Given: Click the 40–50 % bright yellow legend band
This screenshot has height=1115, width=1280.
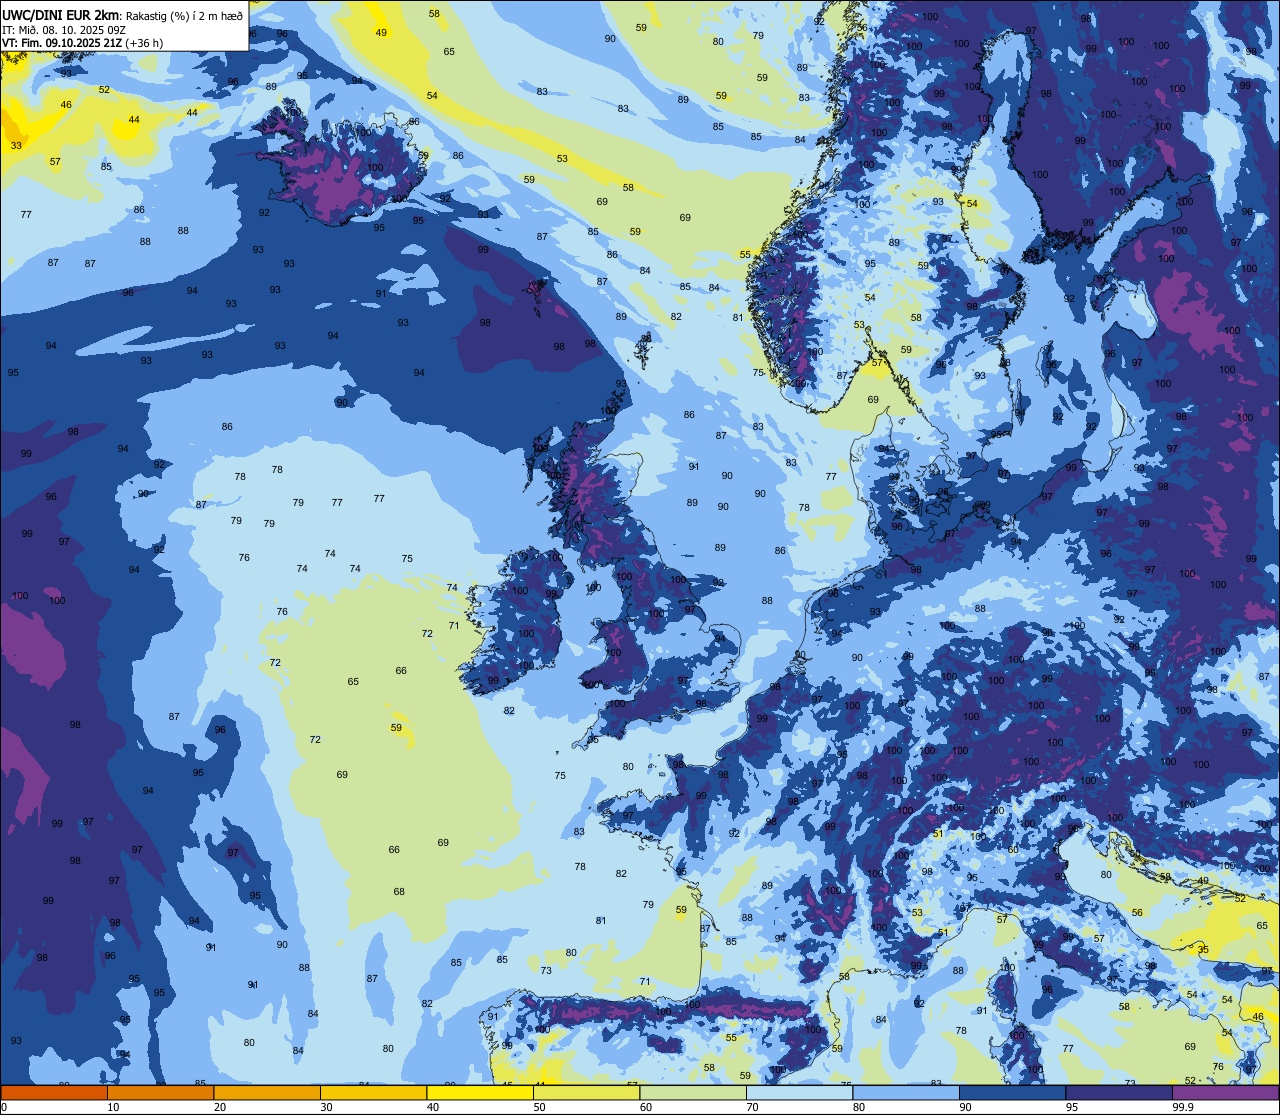Looking at the screenshot, I should coord(480,1092).
